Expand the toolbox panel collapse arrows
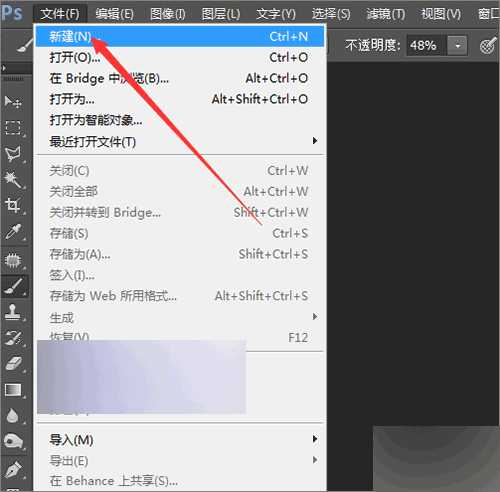500x492 pixels. click(4, 68)
